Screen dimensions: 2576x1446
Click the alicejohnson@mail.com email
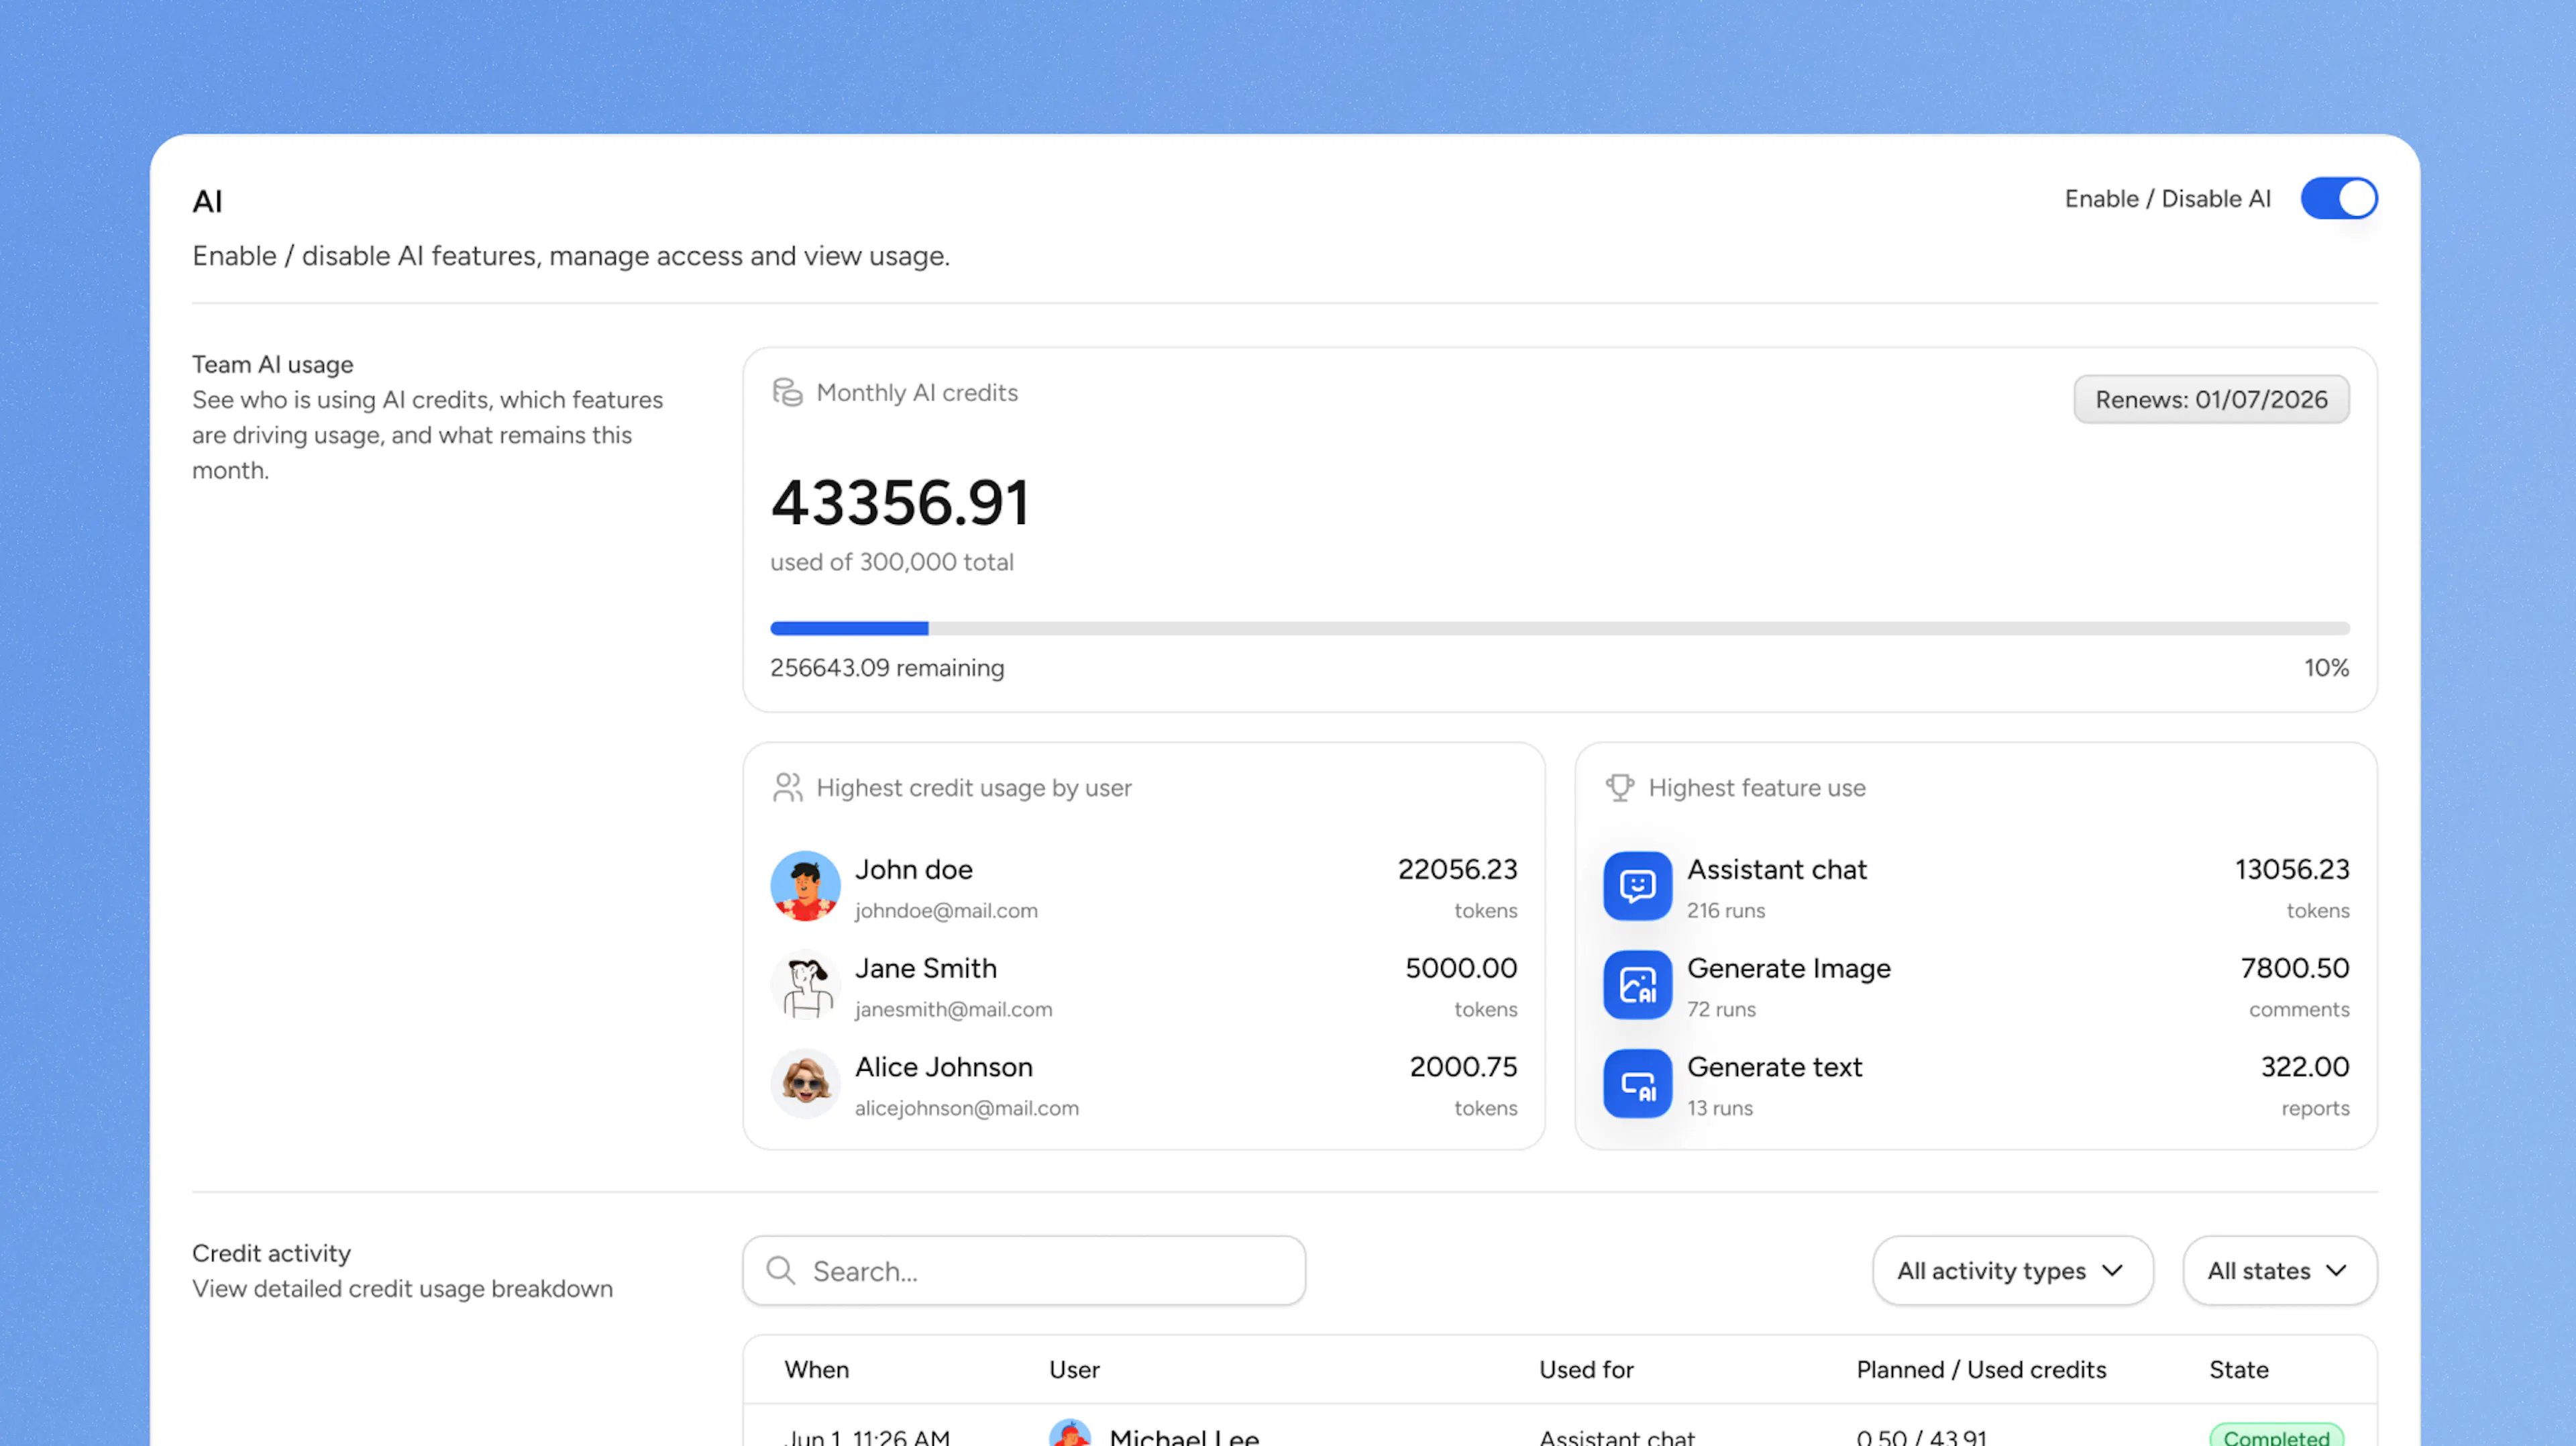(x=966, y=1109)
